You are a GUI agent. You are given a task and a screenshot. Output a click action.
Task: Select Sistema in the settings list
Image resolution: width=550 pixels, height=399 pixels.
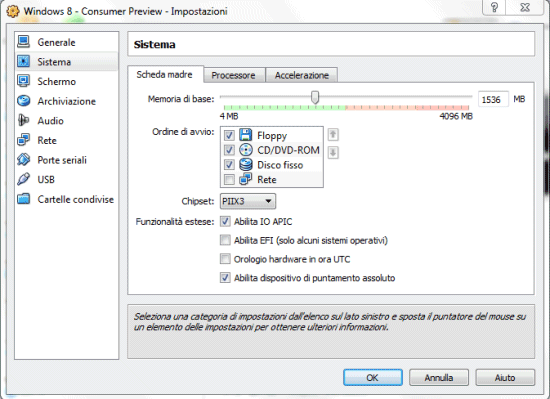tap(67, 62)
